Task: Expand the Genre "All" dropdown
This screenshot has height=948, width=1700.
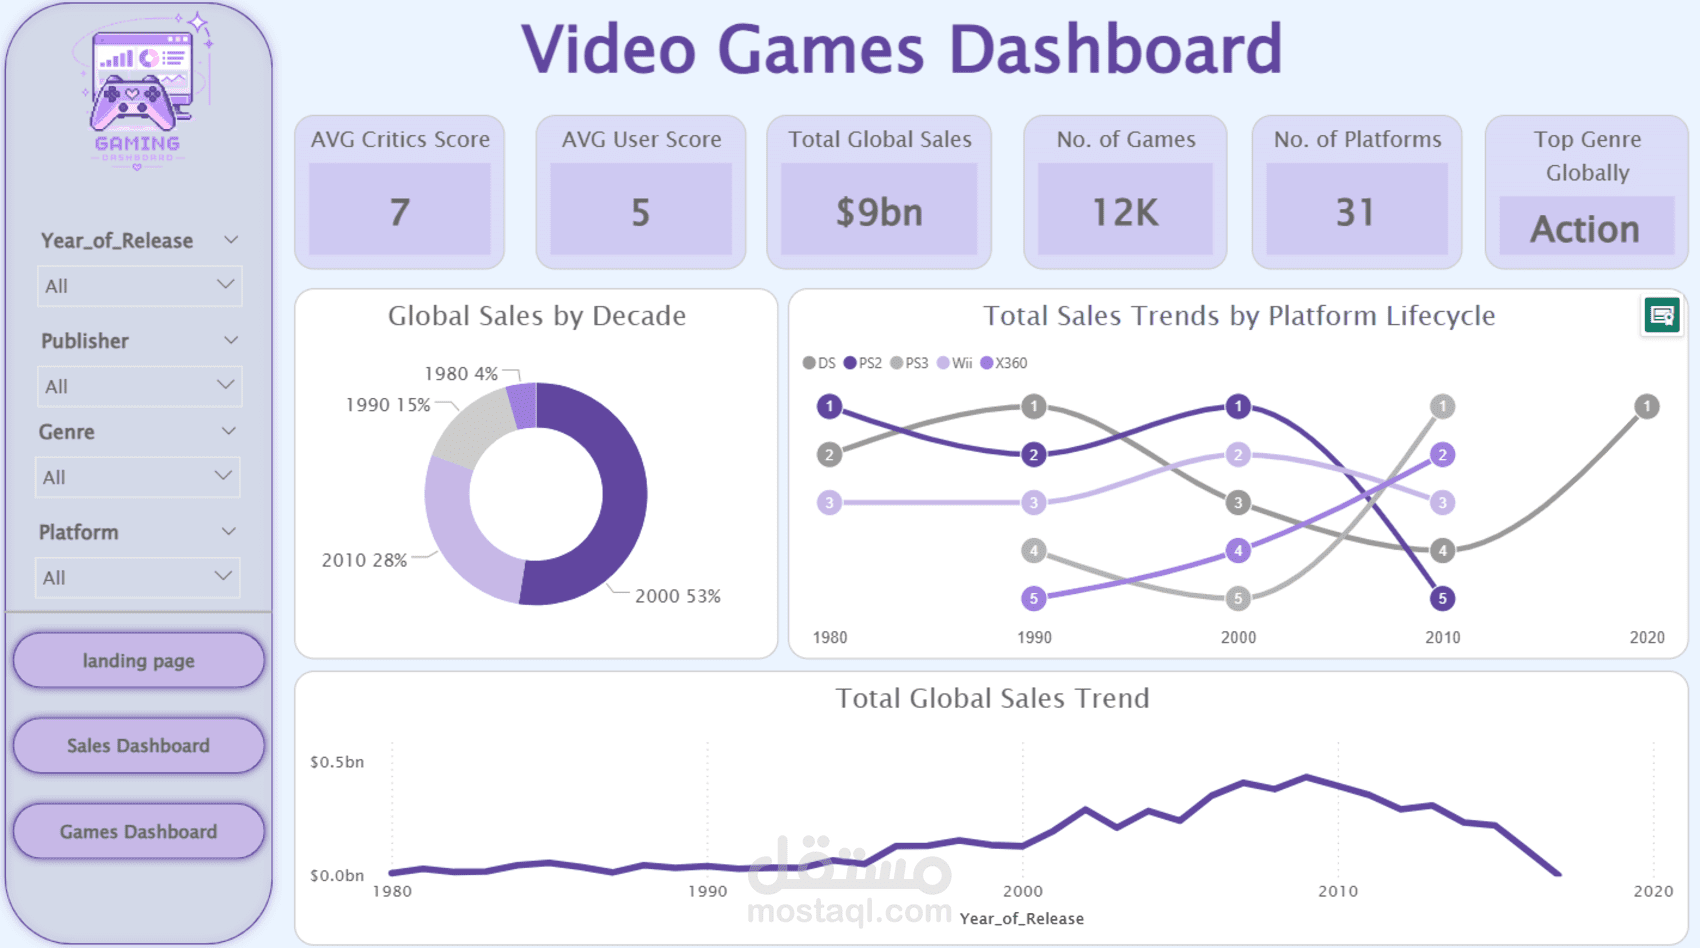Action: (138, 477)
